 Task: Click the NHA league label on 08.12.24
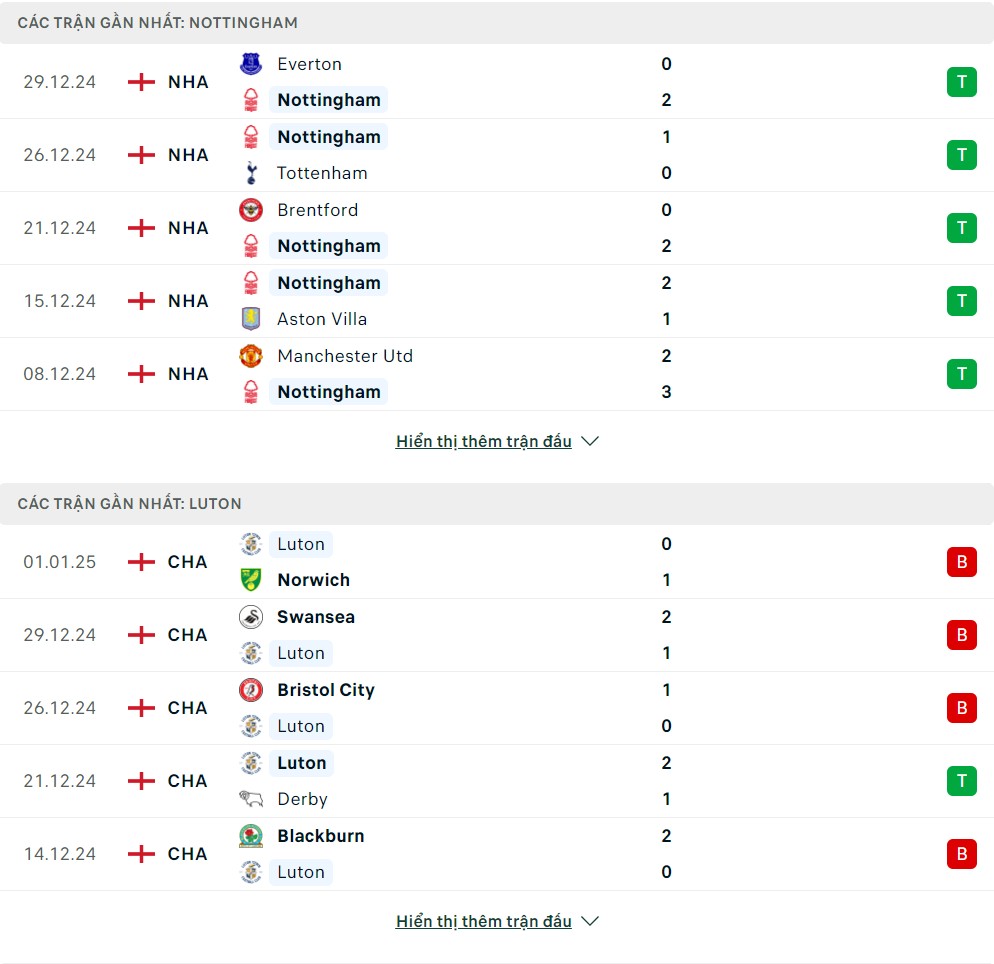click(x=188, y=374)
